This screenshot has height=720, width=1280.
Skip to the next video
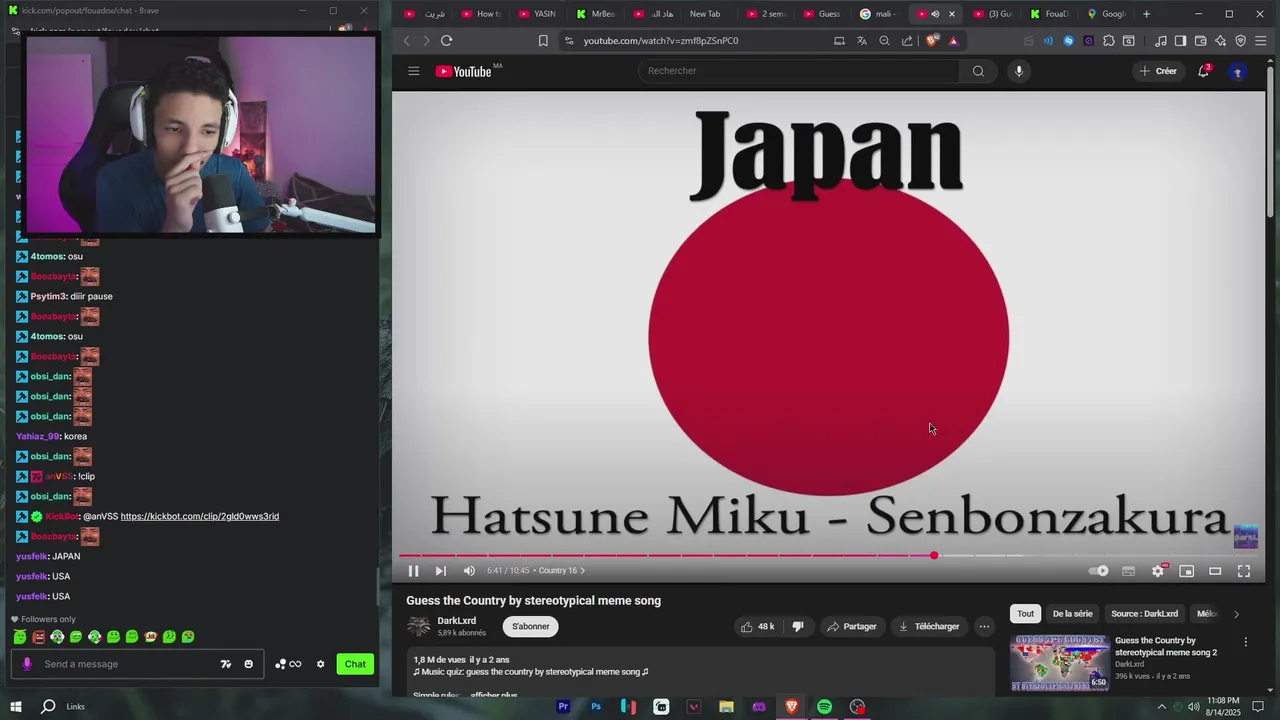[440, 571]
